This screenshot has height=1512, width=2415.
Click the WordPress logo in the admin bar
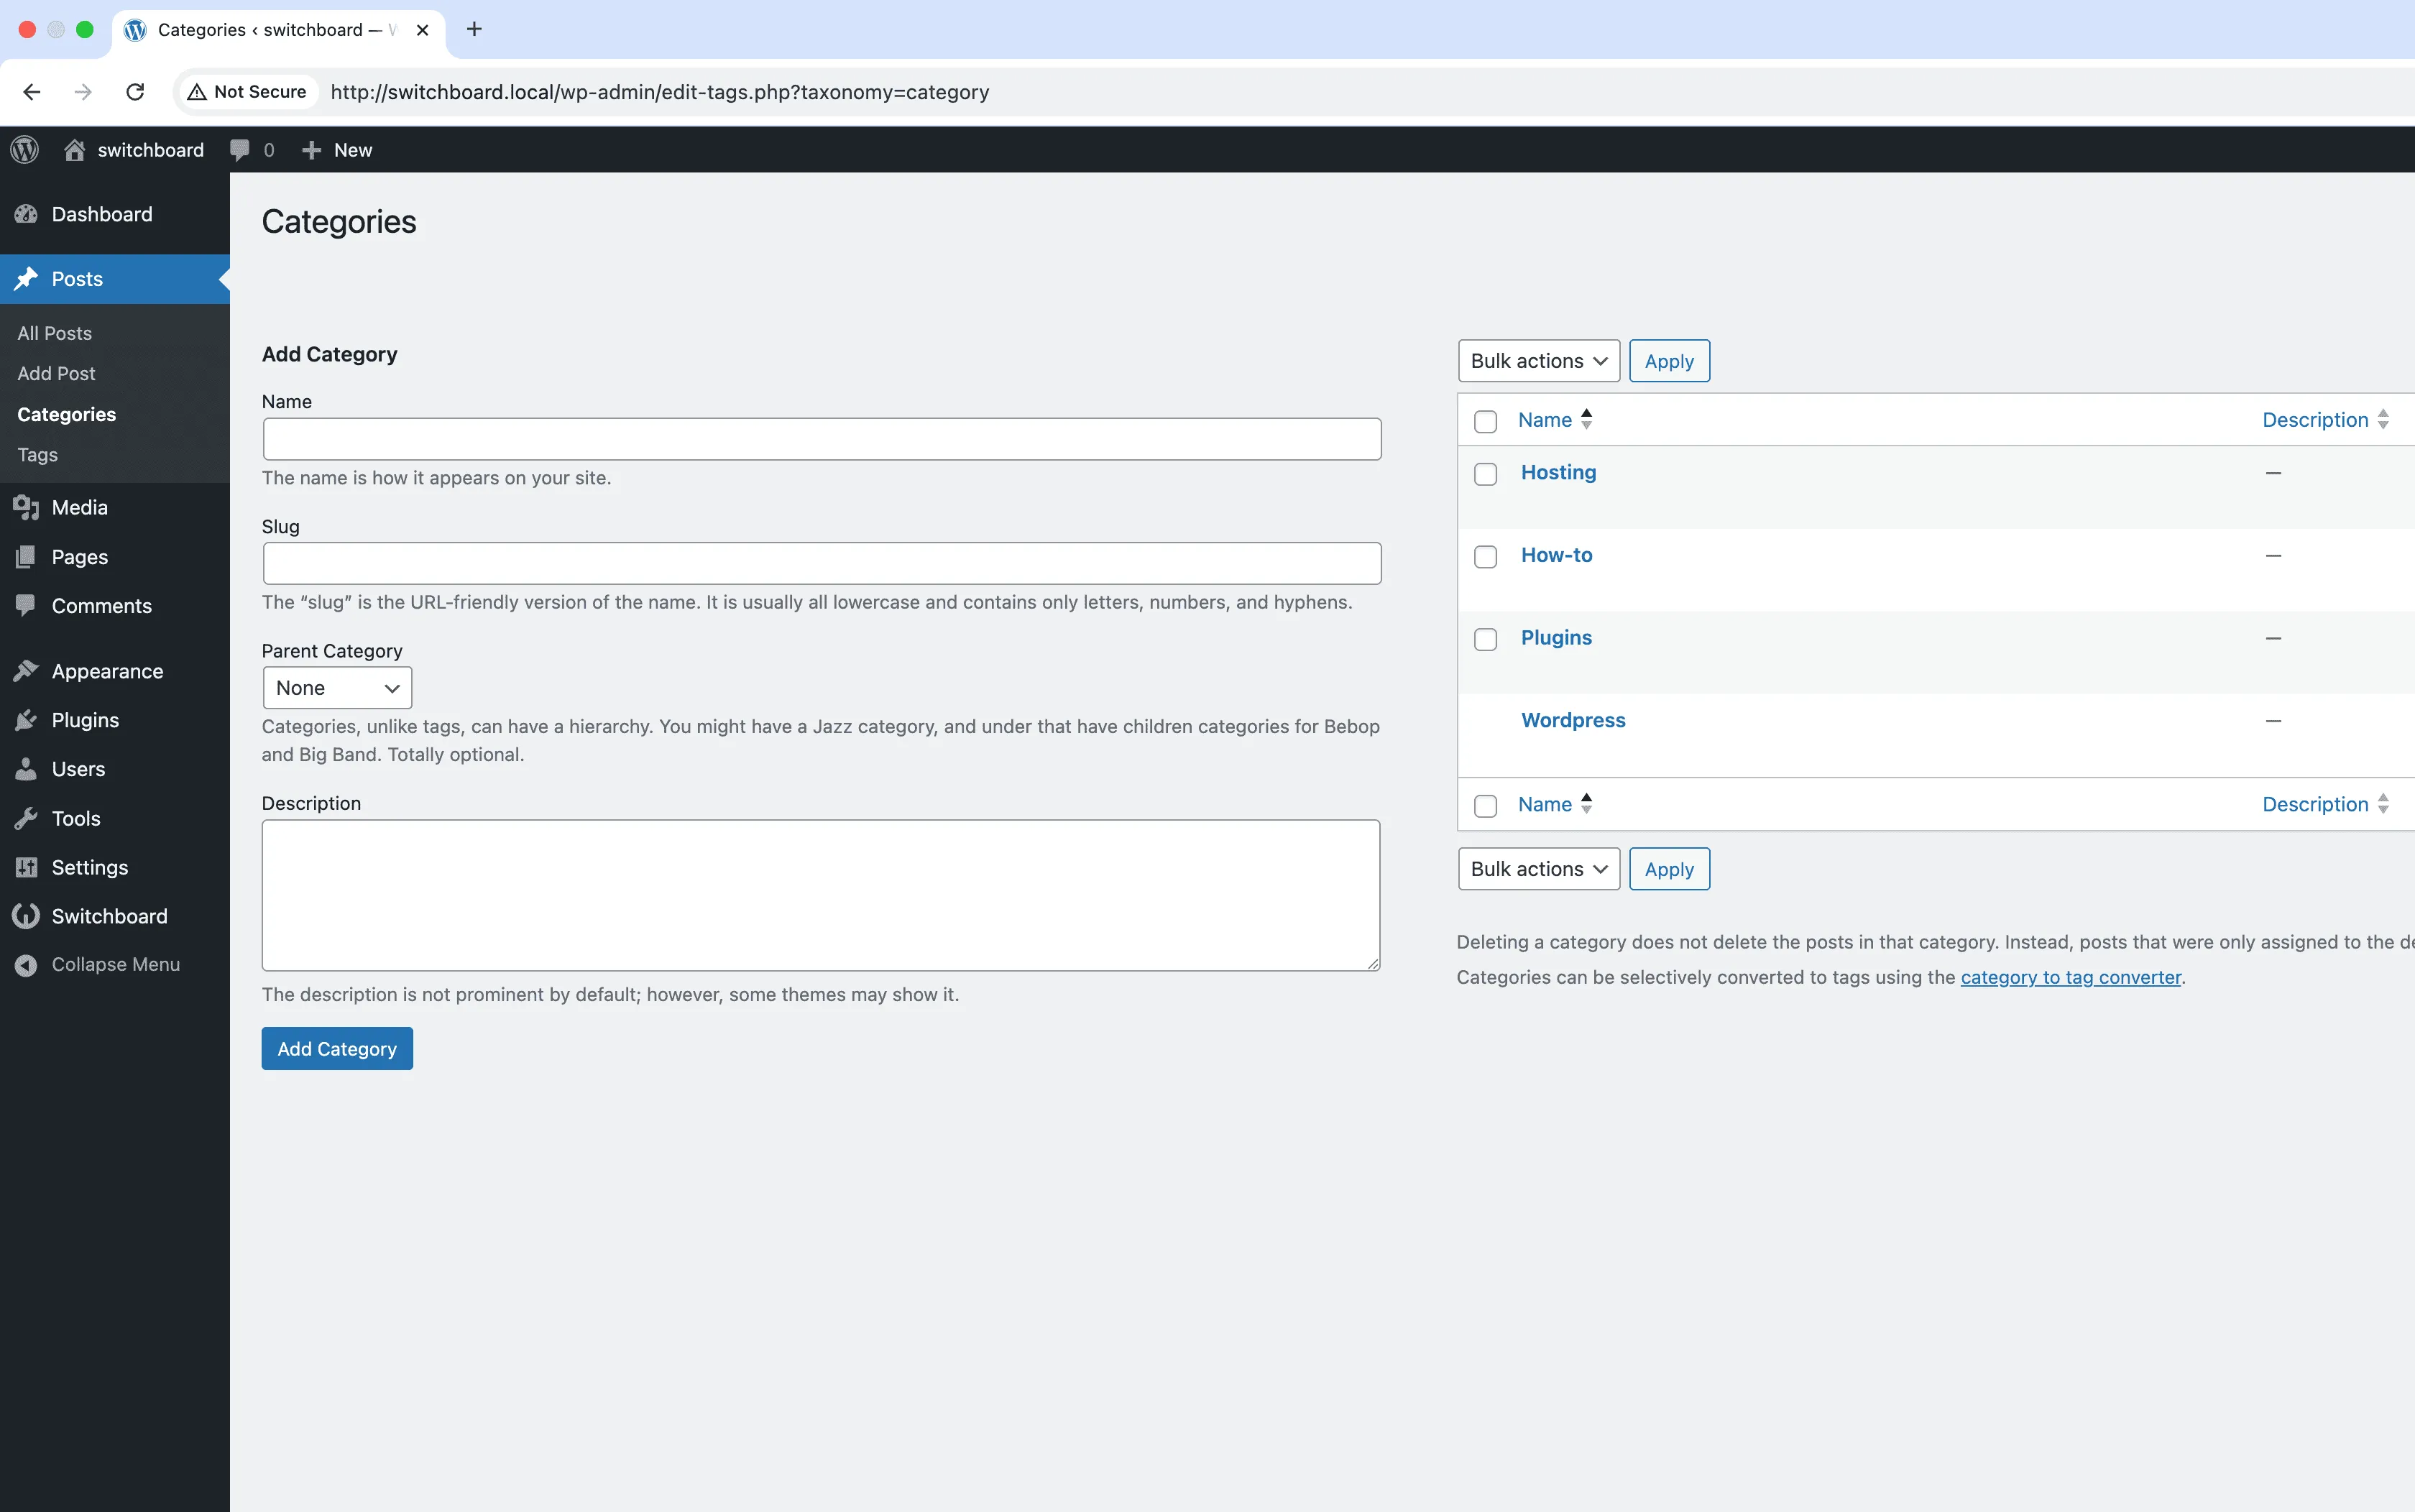(x=25, y=149)
